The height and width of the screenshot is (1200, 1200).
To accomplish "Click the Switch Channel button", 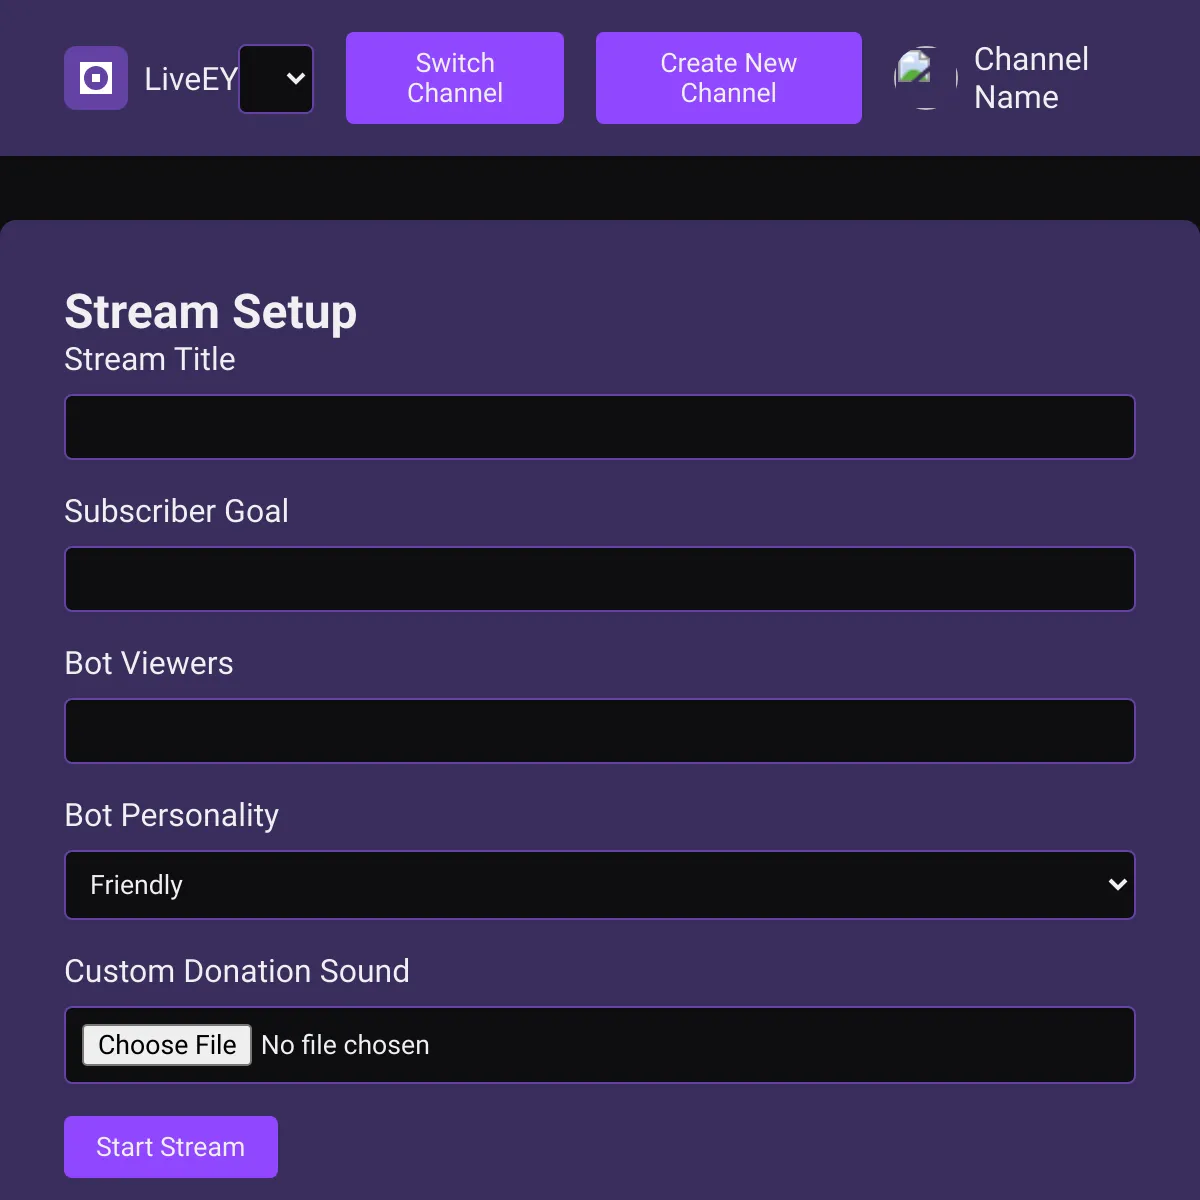I will coord(455,78).
